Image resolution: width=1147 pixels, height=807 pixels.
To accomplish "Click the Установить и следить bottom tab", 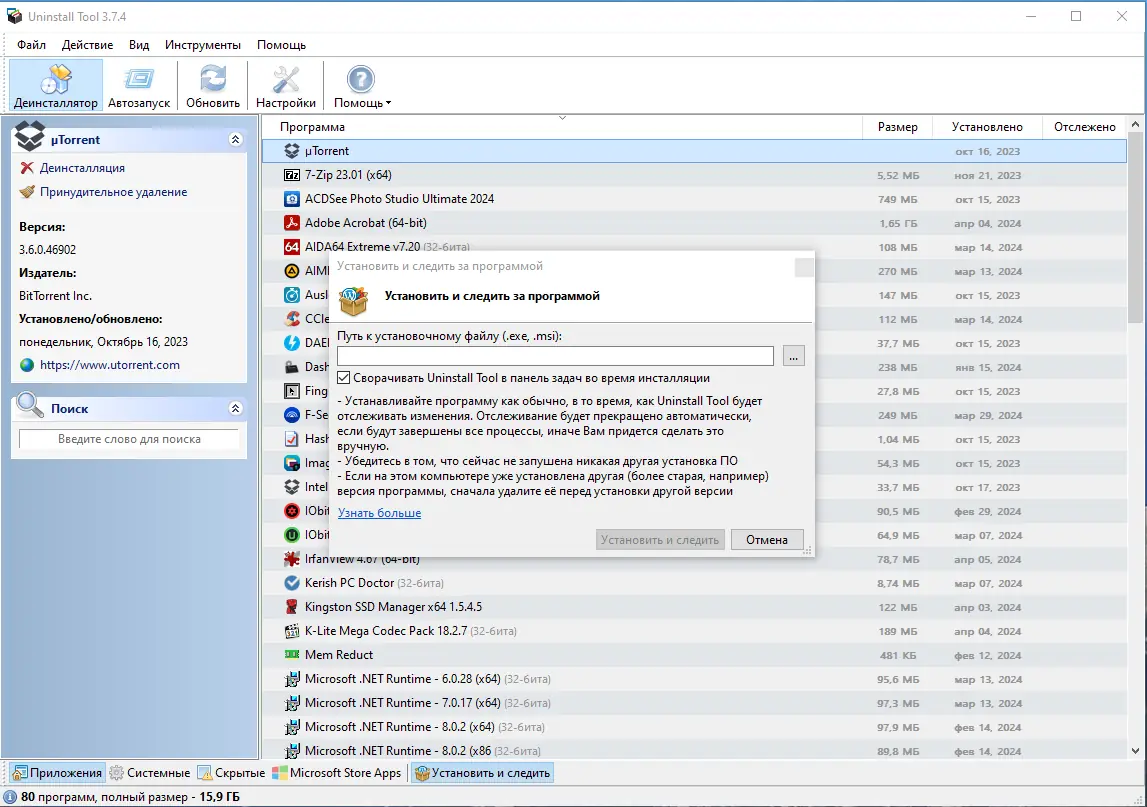I will tap(482, 773).
